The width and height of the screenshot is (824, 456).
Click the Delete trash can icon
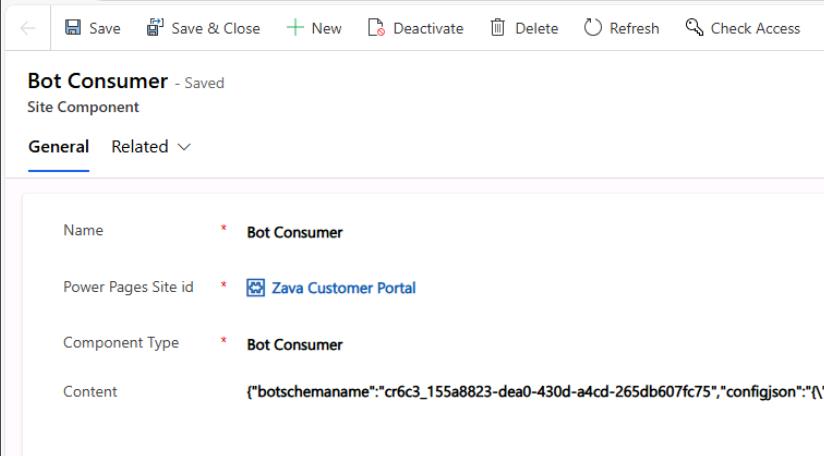tap(498, 27)
